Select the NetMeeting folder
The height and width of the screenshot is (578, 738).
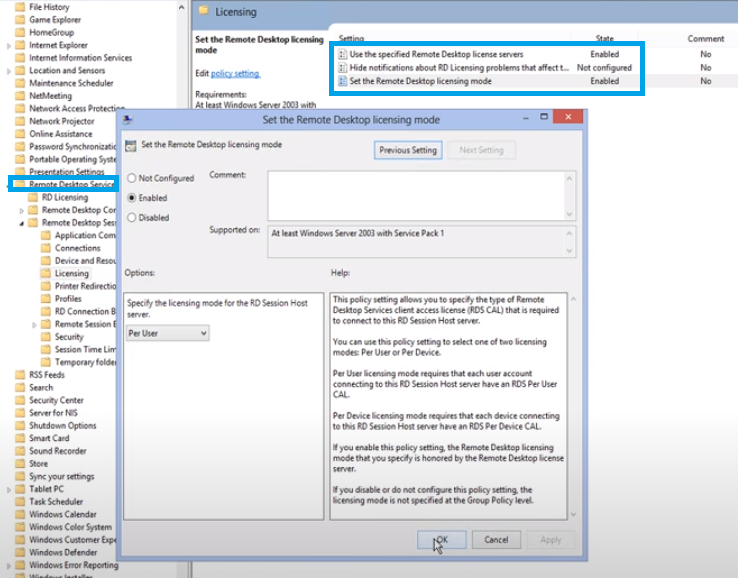pyautogui.click(x=50, y=96)
